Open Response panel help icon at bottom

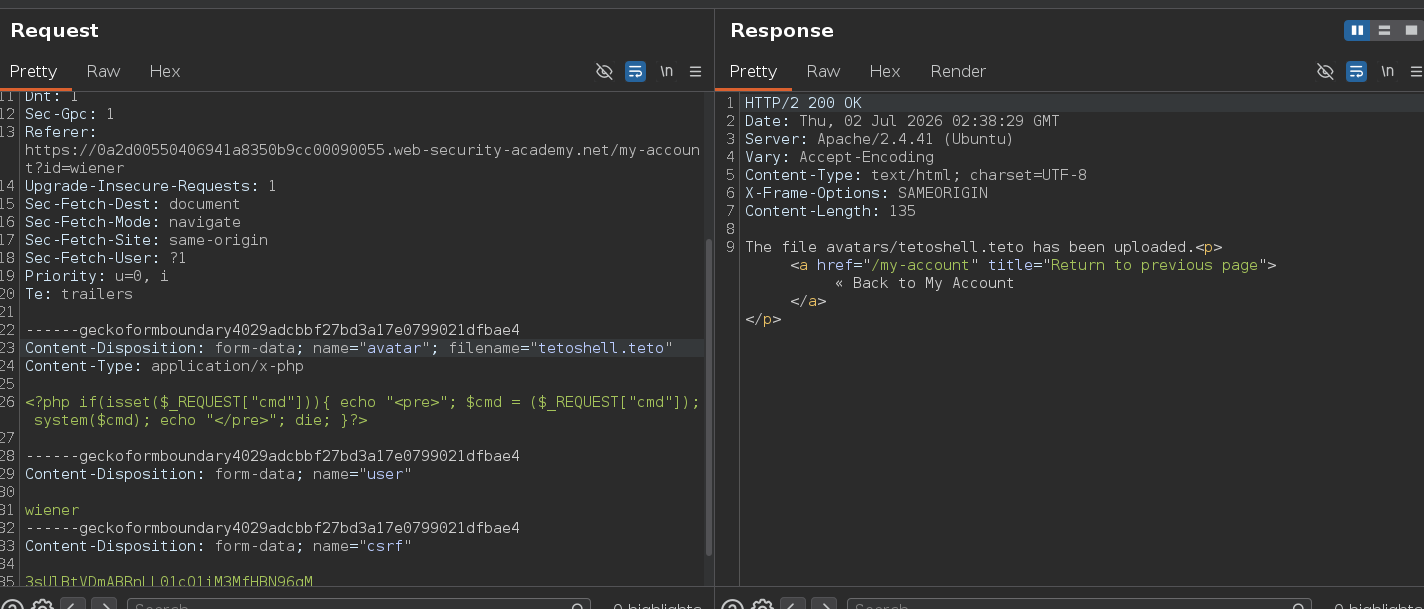click(732, 604)
